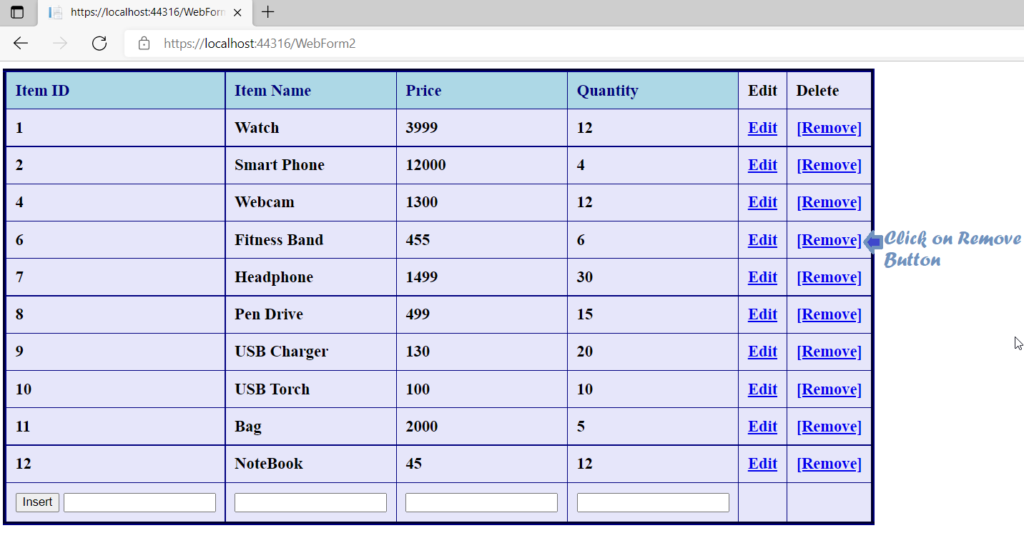Image resolution: width=1024 pixels, height=533 pixels.
Task: Edit the Watch row
Action: tap(762, 127)
